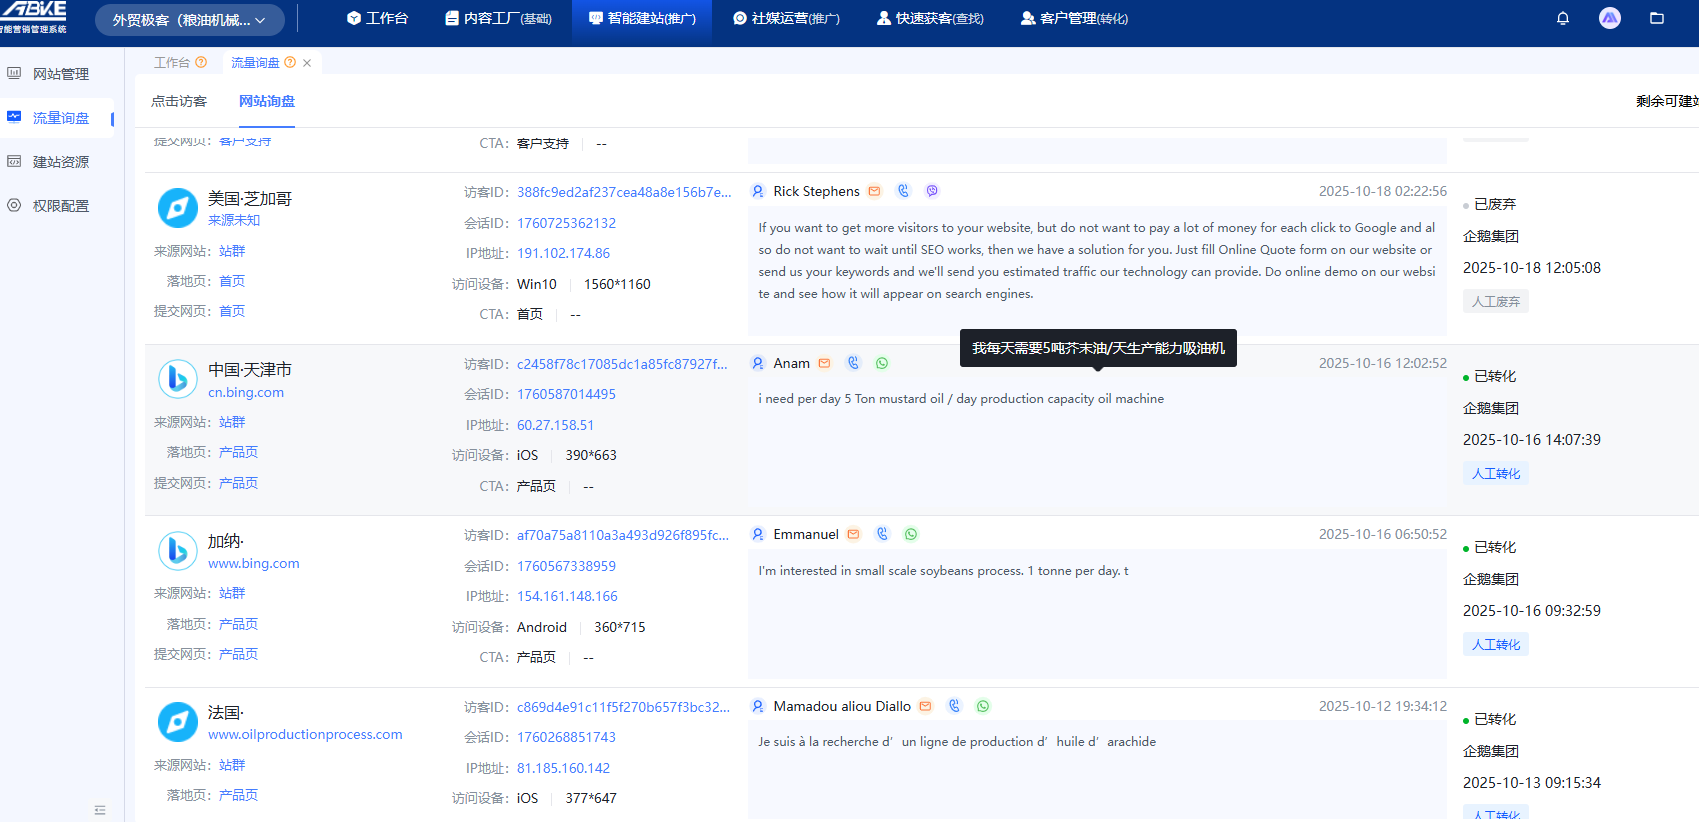Switch to the 点击访客 tab
The image size is (1699, 822).
pos(179,101)
